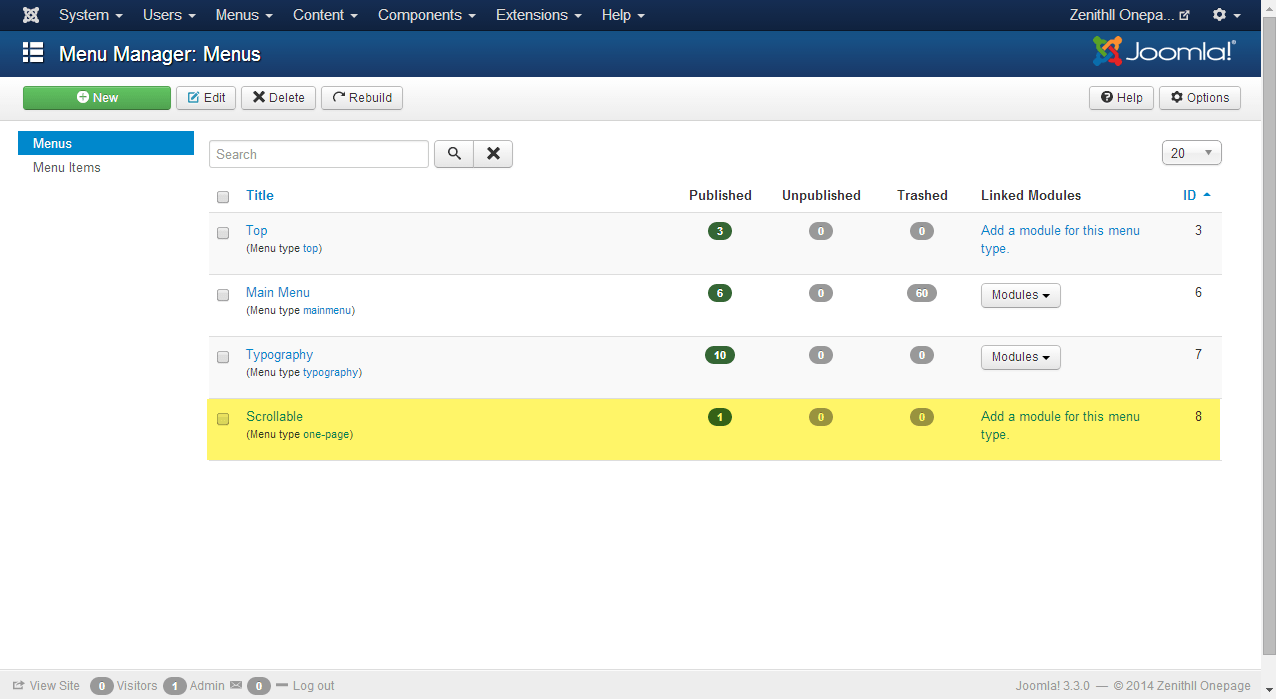Click the unpublished badge for Main Menu
The image size is (1276, 699).
(821, 293)
